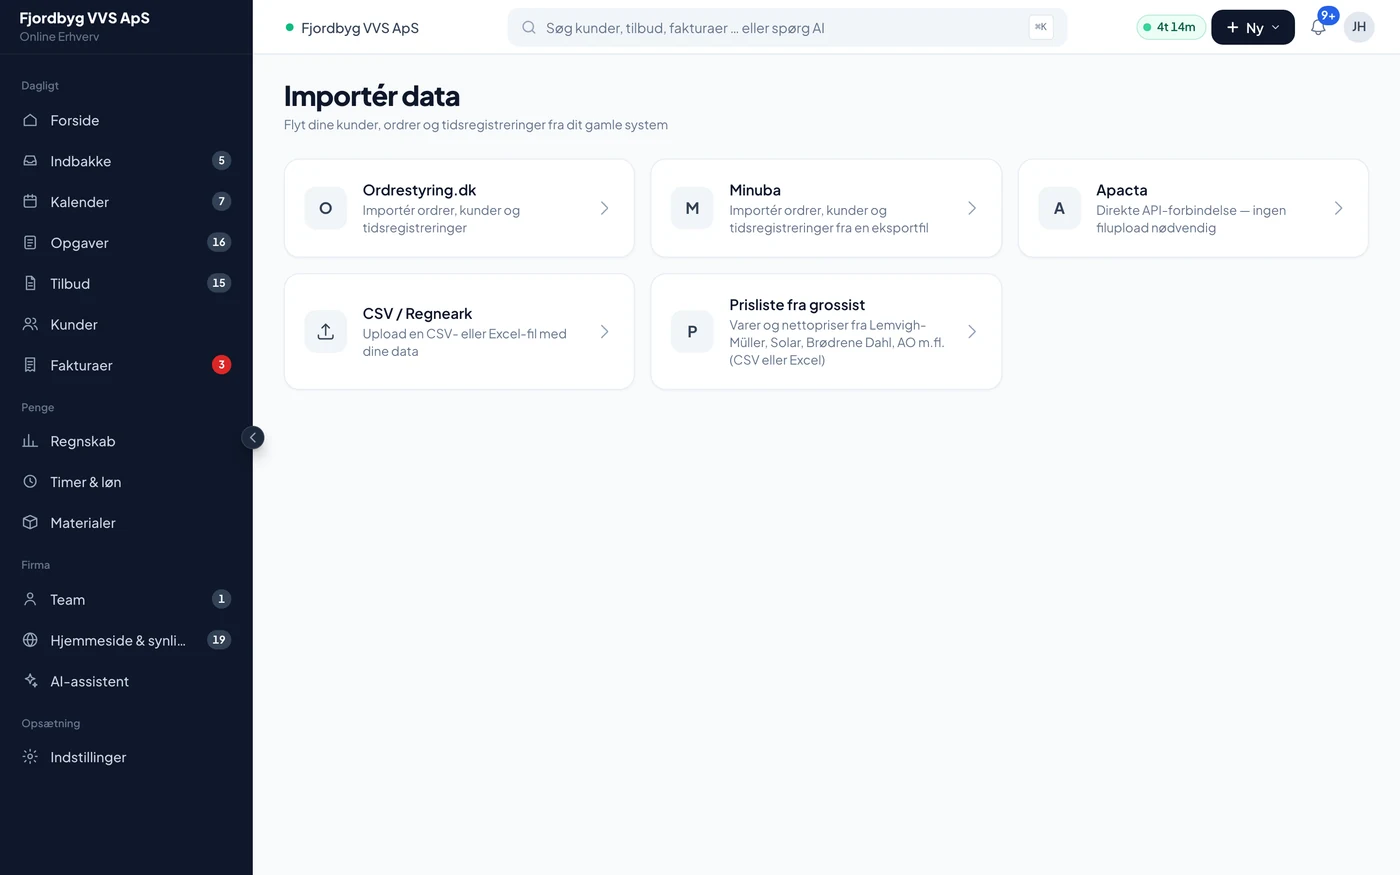Click the Timer & løn clock icon
This screenshot has width=1400, height=875.
(30, 482)
